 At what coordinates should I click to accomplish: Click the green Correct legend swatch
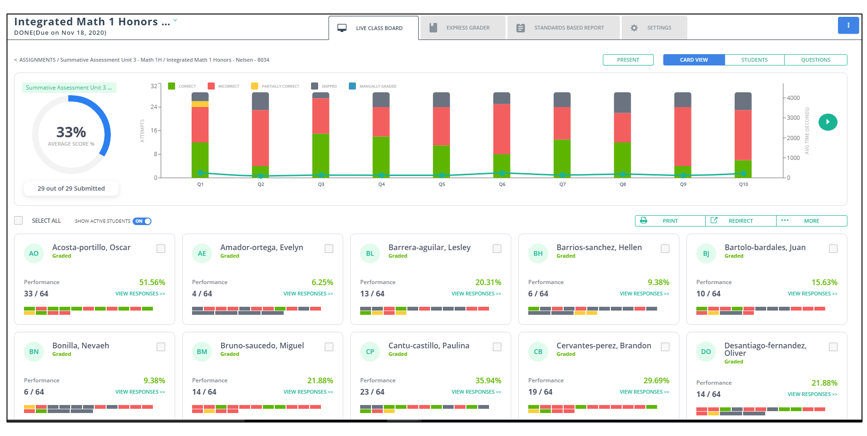pos(171,86)
